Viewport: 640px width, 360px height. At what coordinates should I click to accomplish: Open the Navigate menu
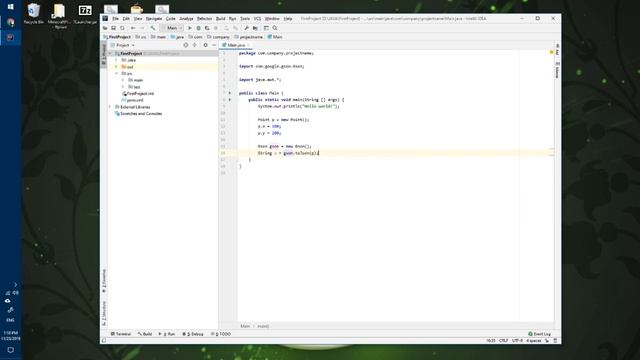point(154,19)
